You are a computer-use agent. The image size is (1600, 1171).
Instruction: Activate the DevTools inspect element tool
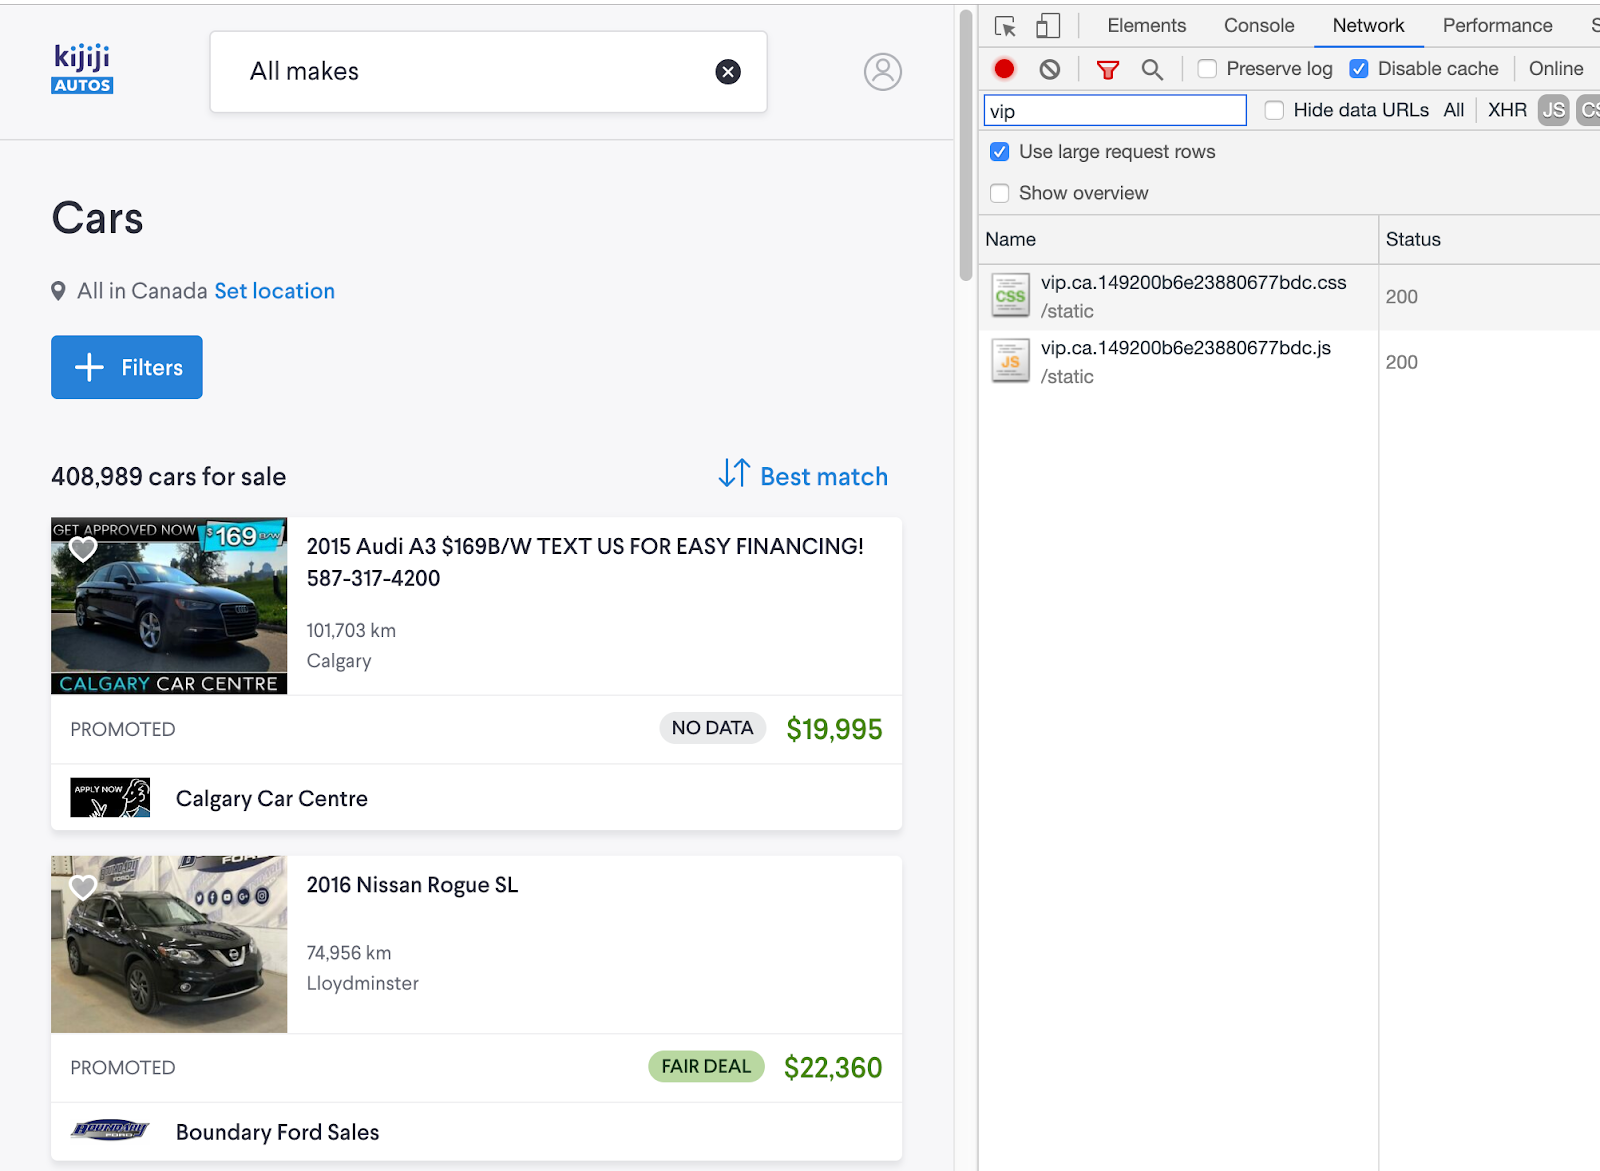coord(1005,26)
